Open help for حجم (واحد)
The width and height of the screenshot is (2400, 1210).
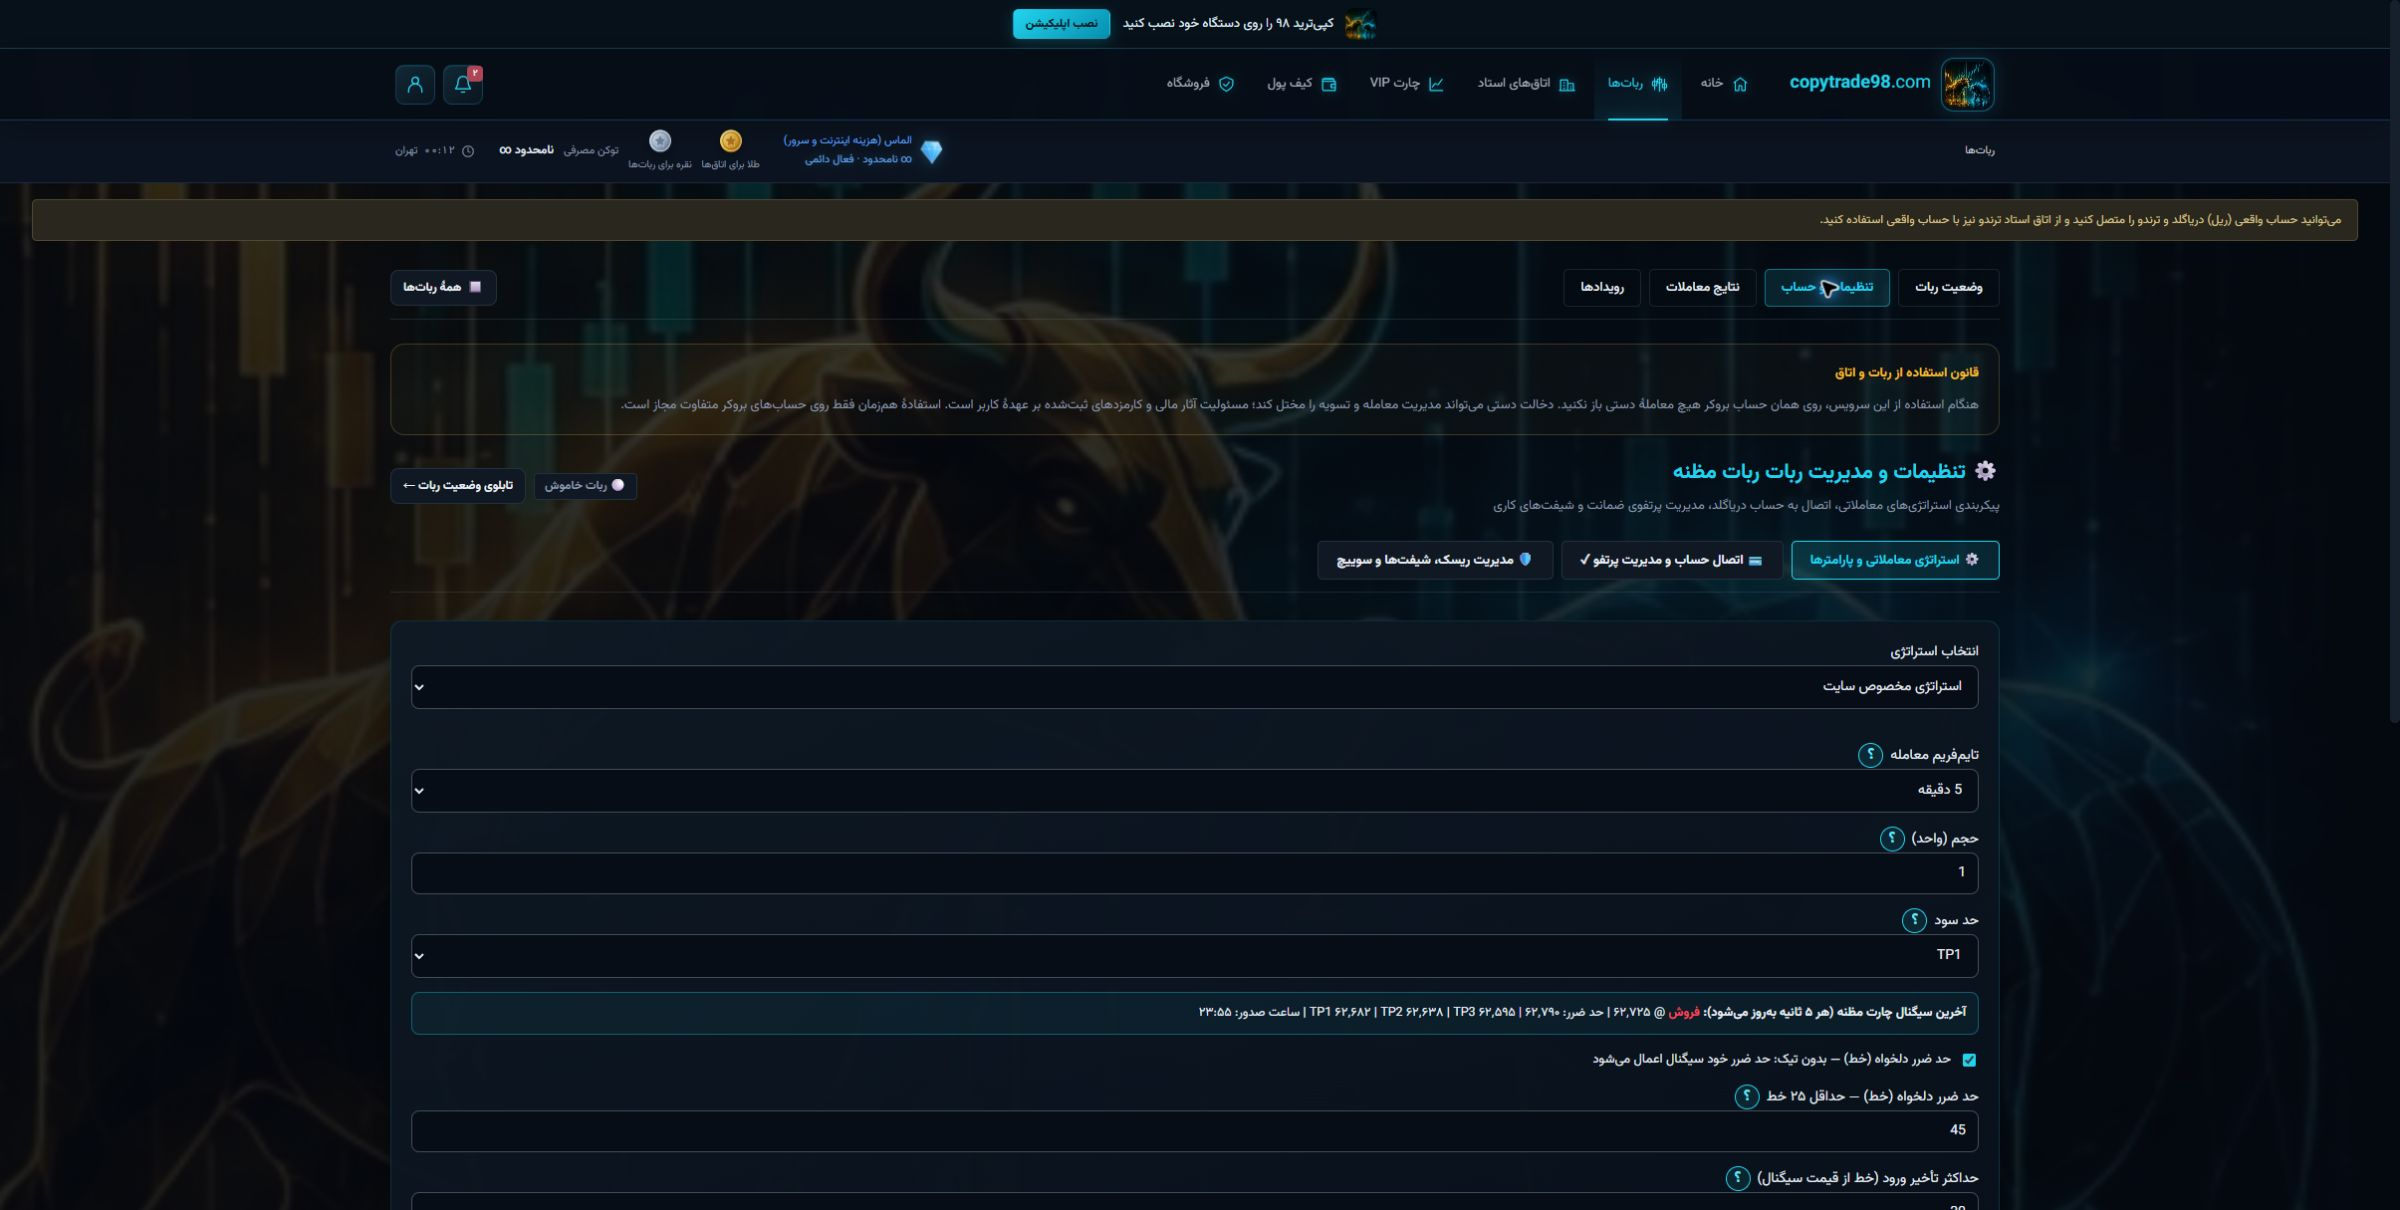1892,838
